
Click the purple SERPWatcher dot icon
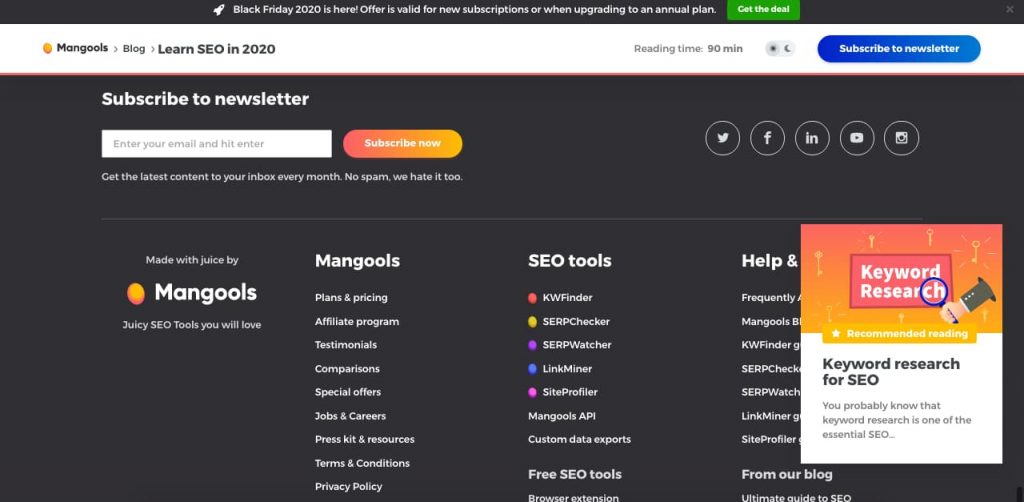[532, 345]
